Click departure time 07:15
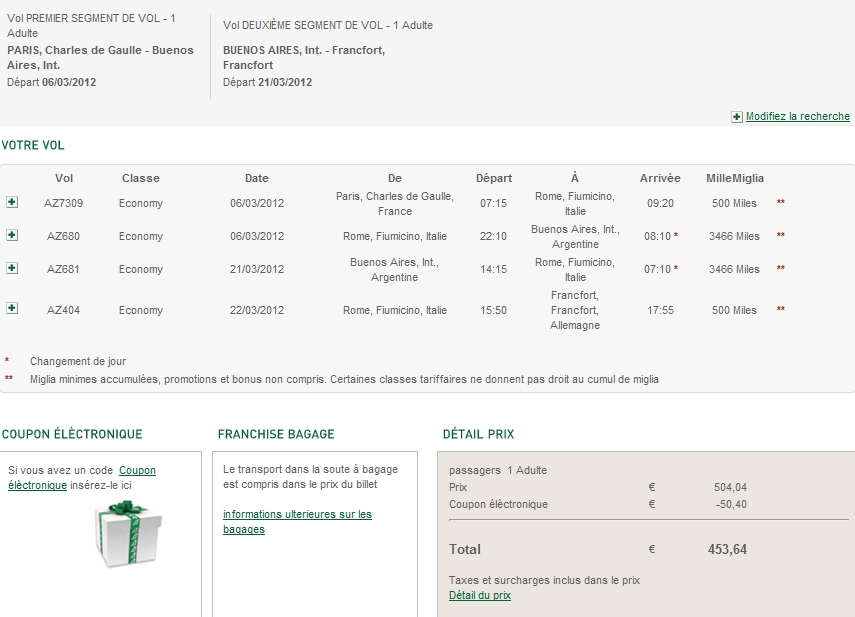This screenshot has width=855, height=617. (x=493, y=203)
